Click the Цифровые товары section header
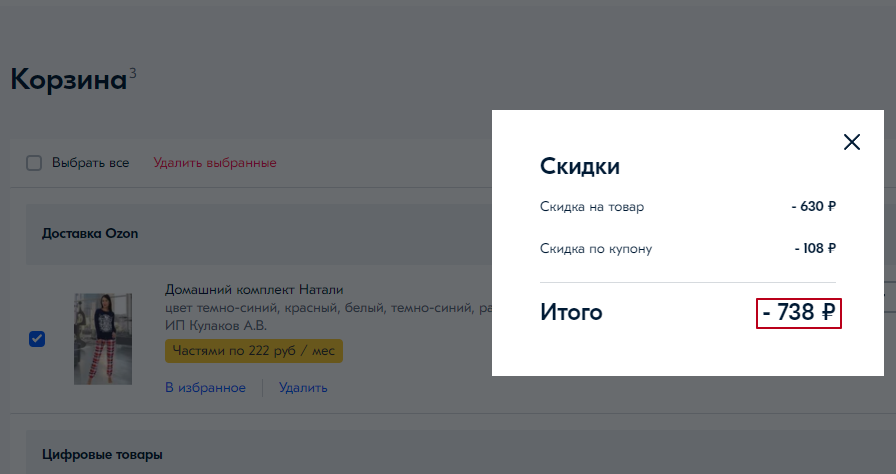This screenshot has width=896, height=474. coord(102,455)
